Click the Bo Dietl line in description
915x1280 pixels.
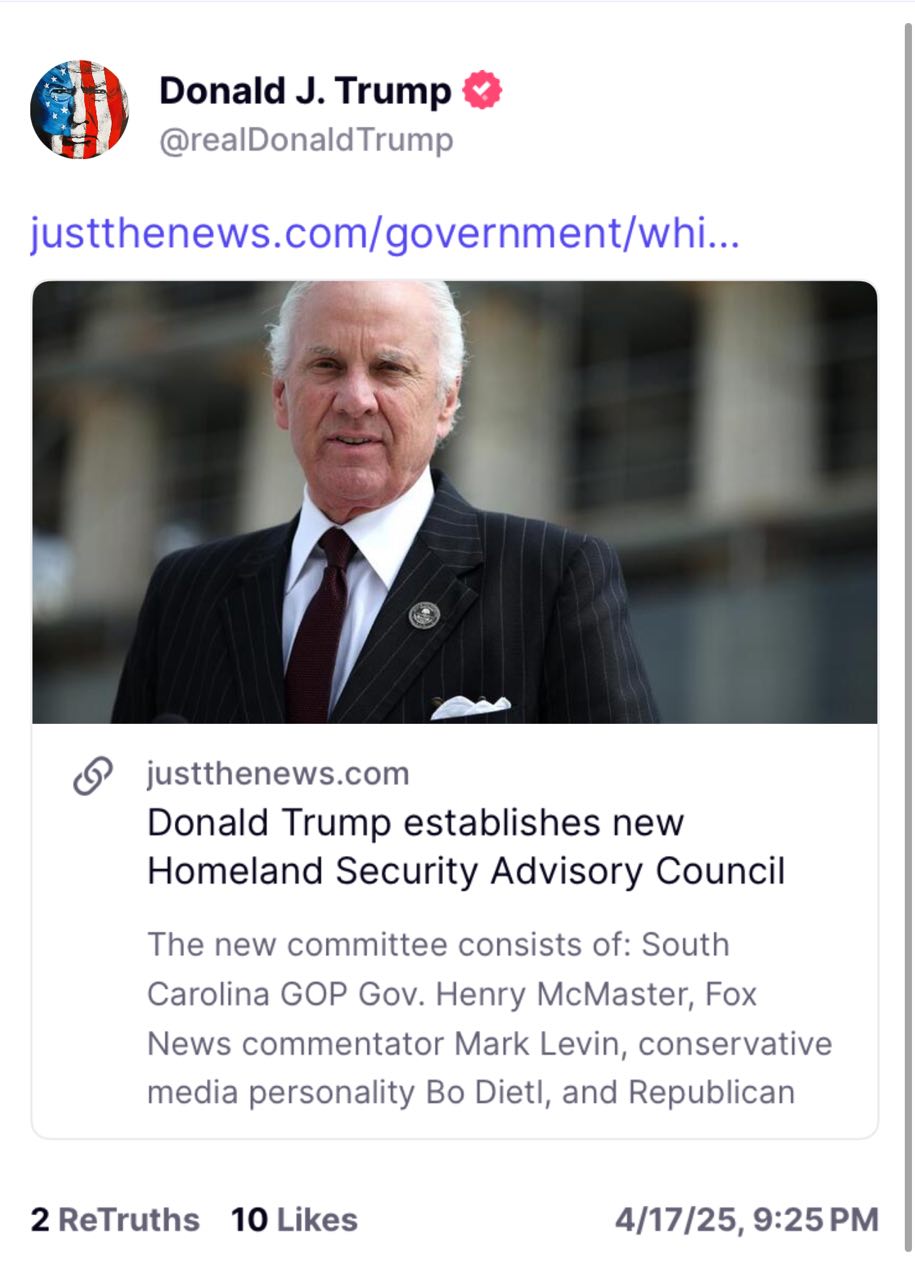pyautogui.click(x=471, y=1093)
